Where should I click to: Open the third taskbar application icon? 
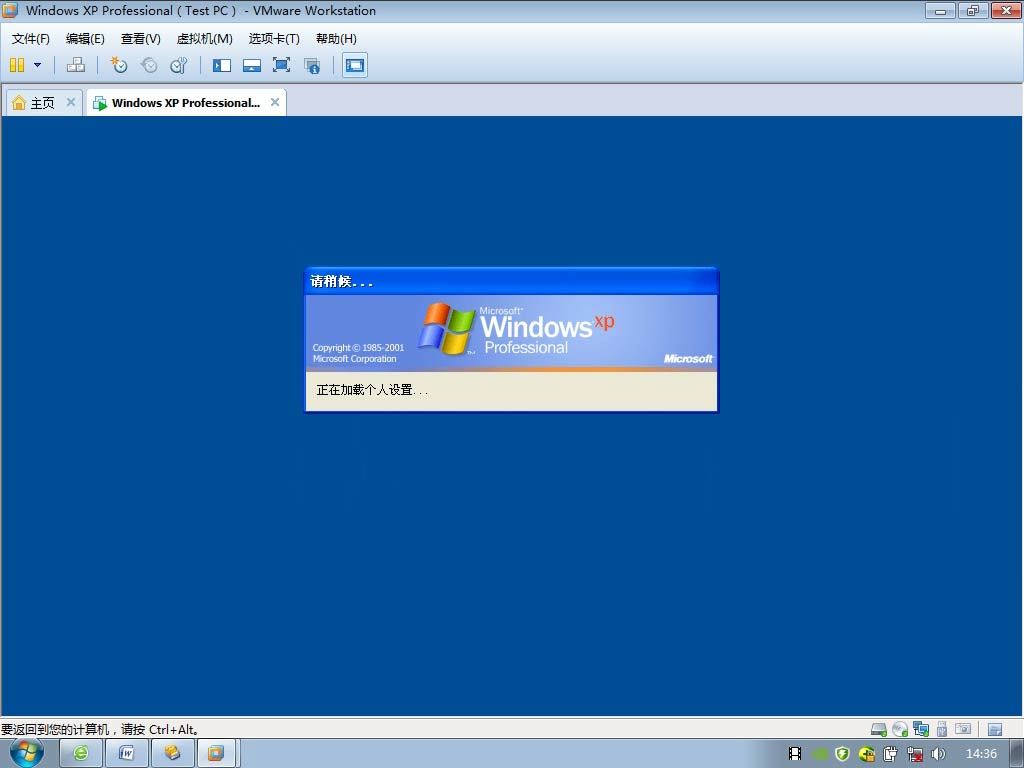[172, 753]
